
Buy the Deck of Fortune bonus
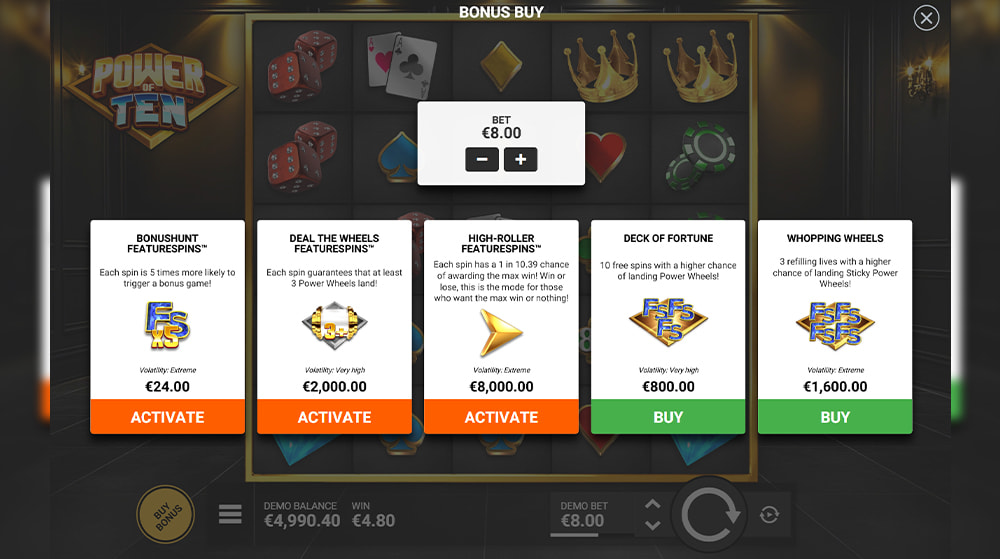click(668, 417)
